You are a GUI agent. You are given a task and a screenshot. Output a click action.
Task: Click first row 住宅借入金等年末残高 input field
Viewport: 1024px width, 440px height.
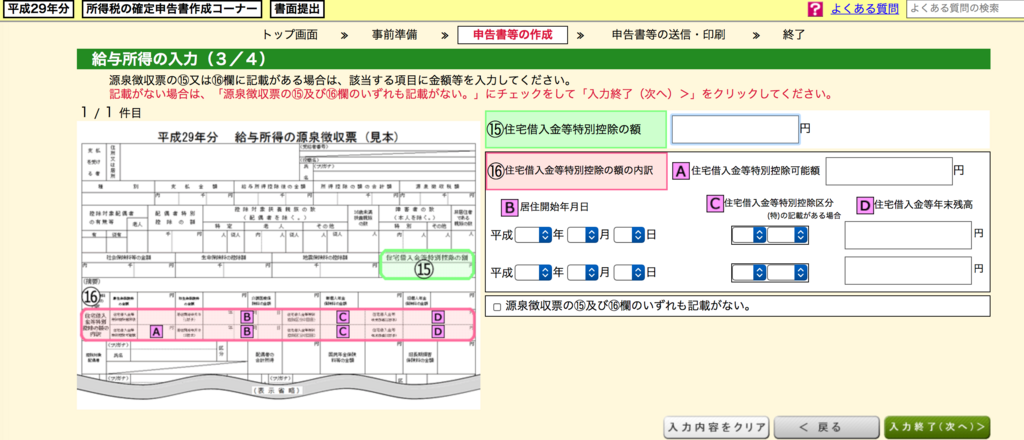908,236
